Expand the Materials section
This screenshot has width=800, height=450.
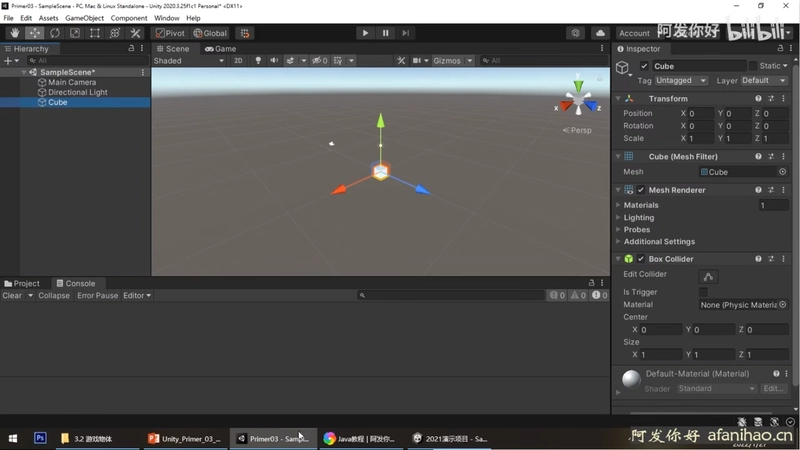[x=641, y=205]
